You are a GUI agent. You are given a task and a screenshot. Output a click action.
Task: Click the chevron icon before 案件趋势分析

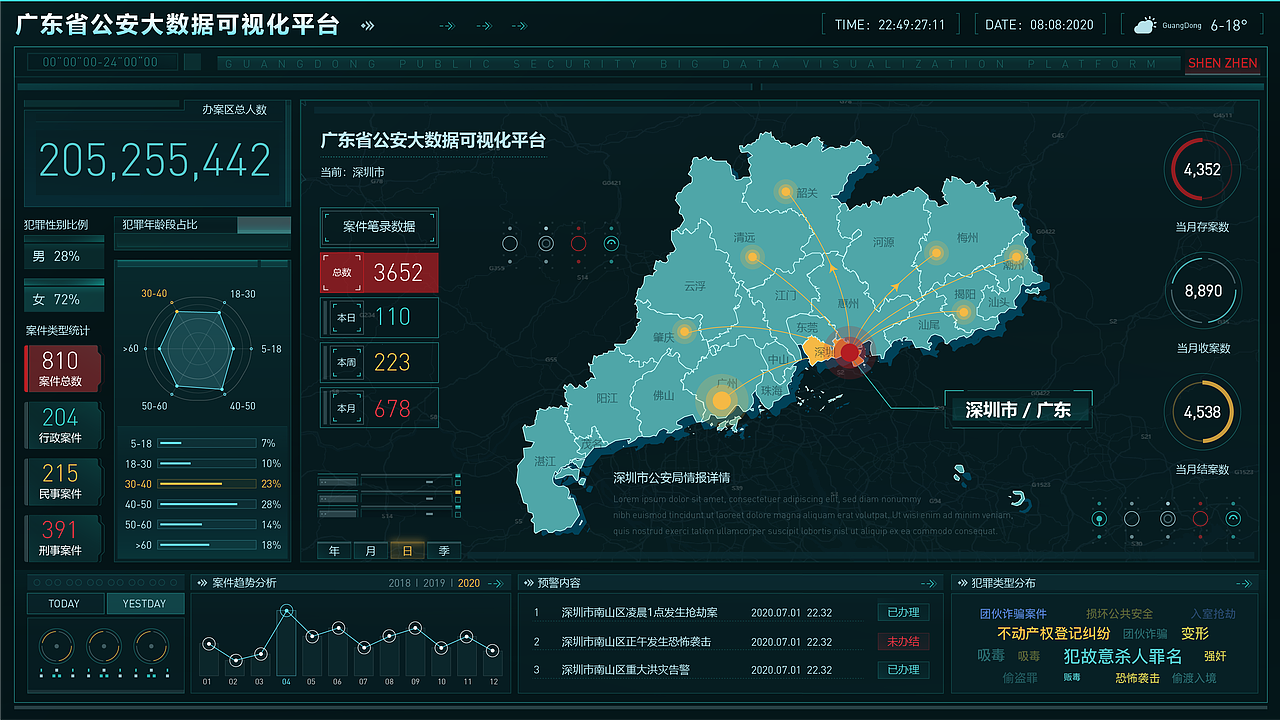[x=203, y=583]
